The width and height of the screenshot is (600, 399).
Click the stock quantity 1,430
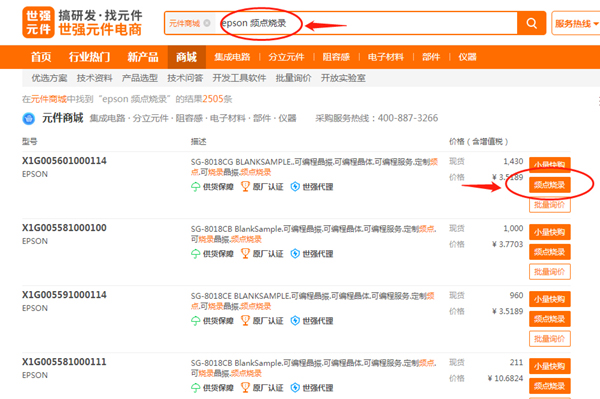[513, 161]
